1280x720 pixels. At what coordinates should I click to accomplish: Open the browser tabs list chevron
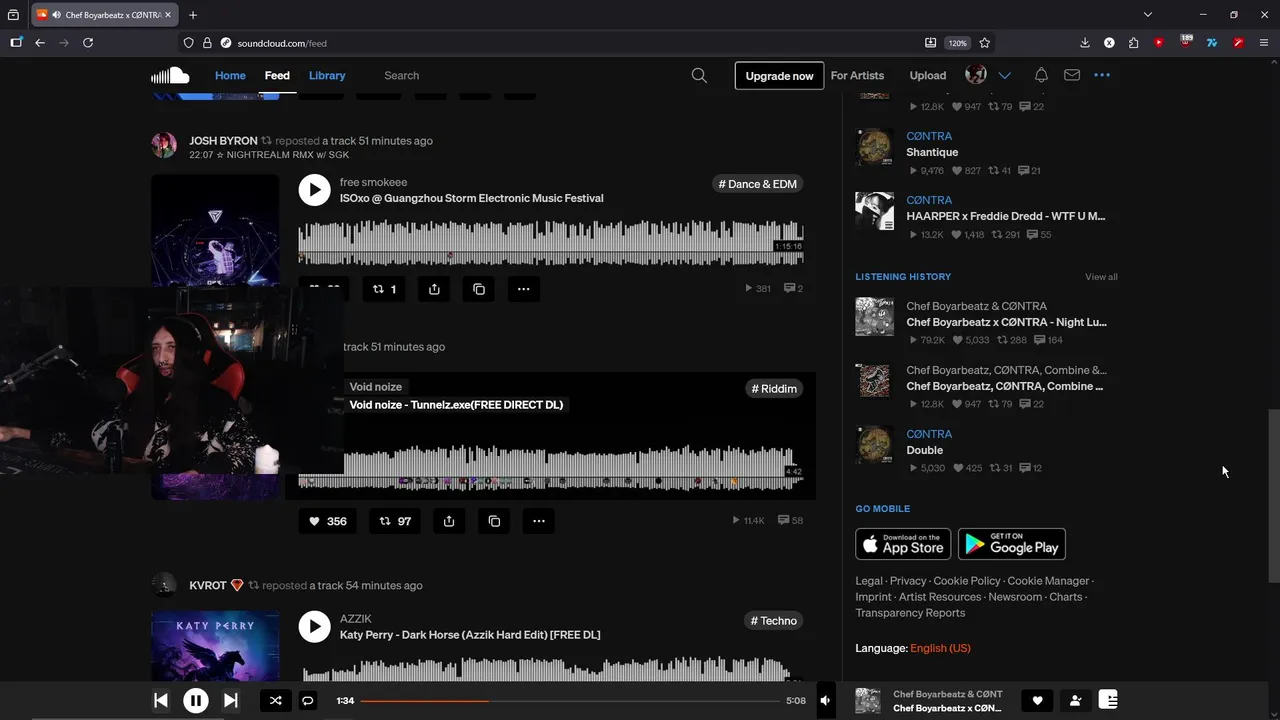coord(1148,14)
